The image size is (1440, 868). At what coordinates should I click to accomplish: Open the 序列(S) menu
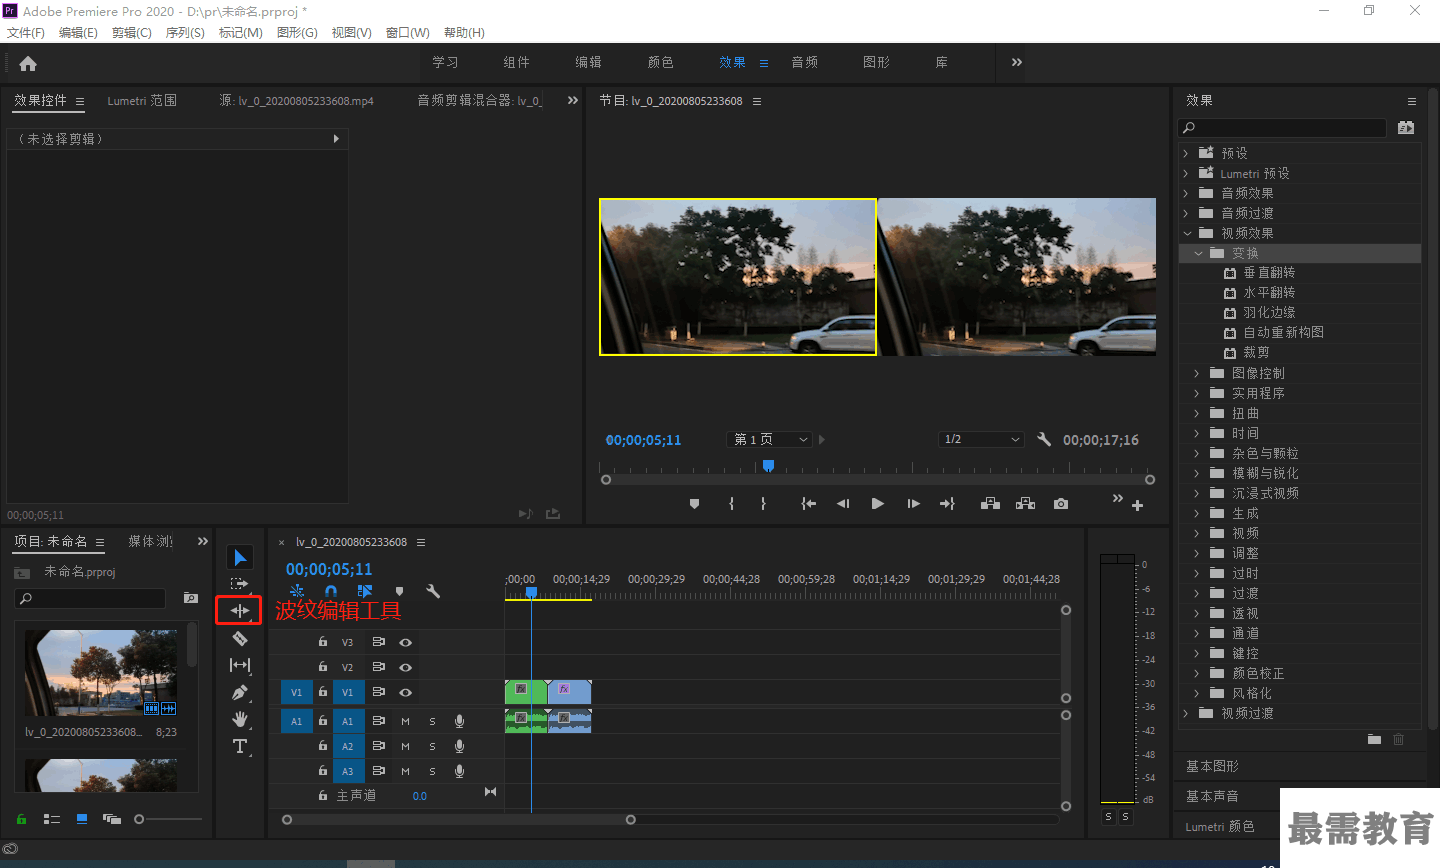(x=185, y=33)
